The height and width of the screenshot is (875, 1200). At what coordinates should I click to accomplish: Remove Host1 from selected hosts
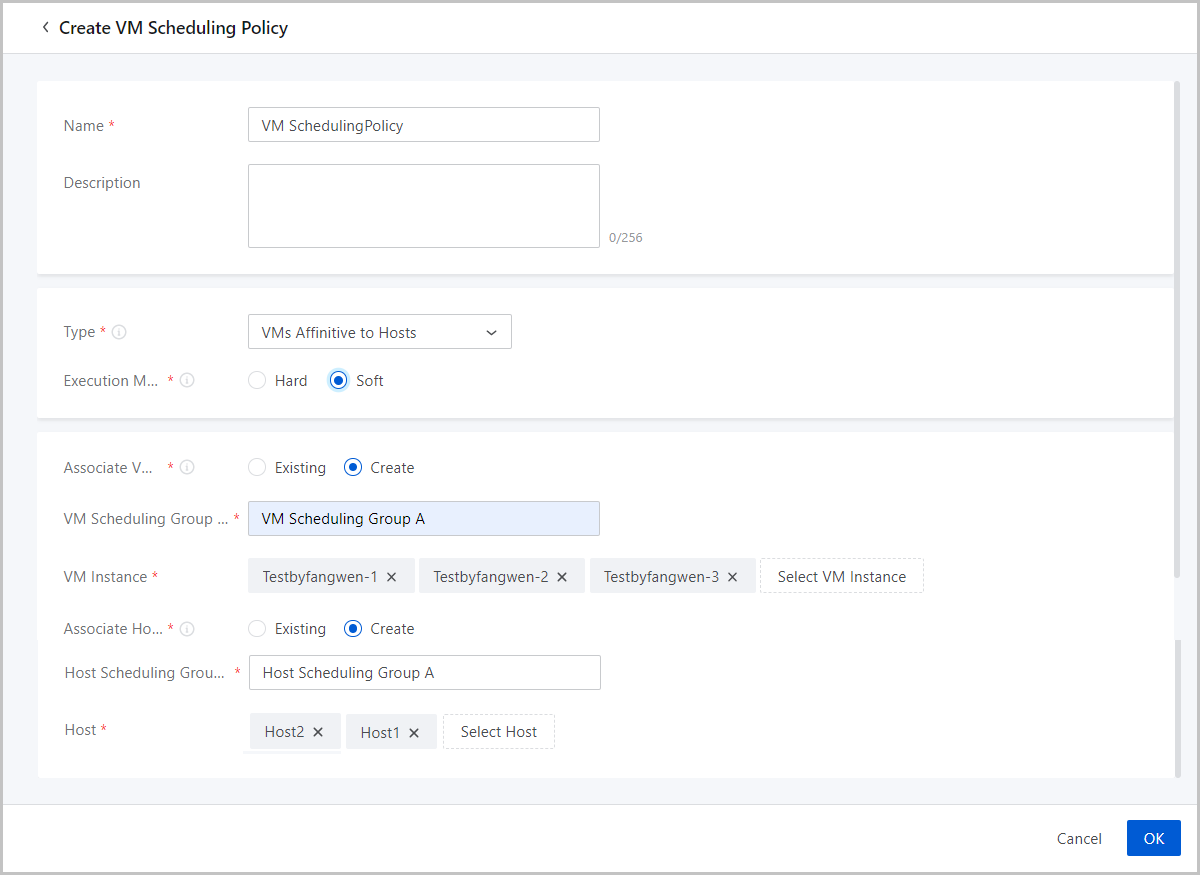click(414, 733)
